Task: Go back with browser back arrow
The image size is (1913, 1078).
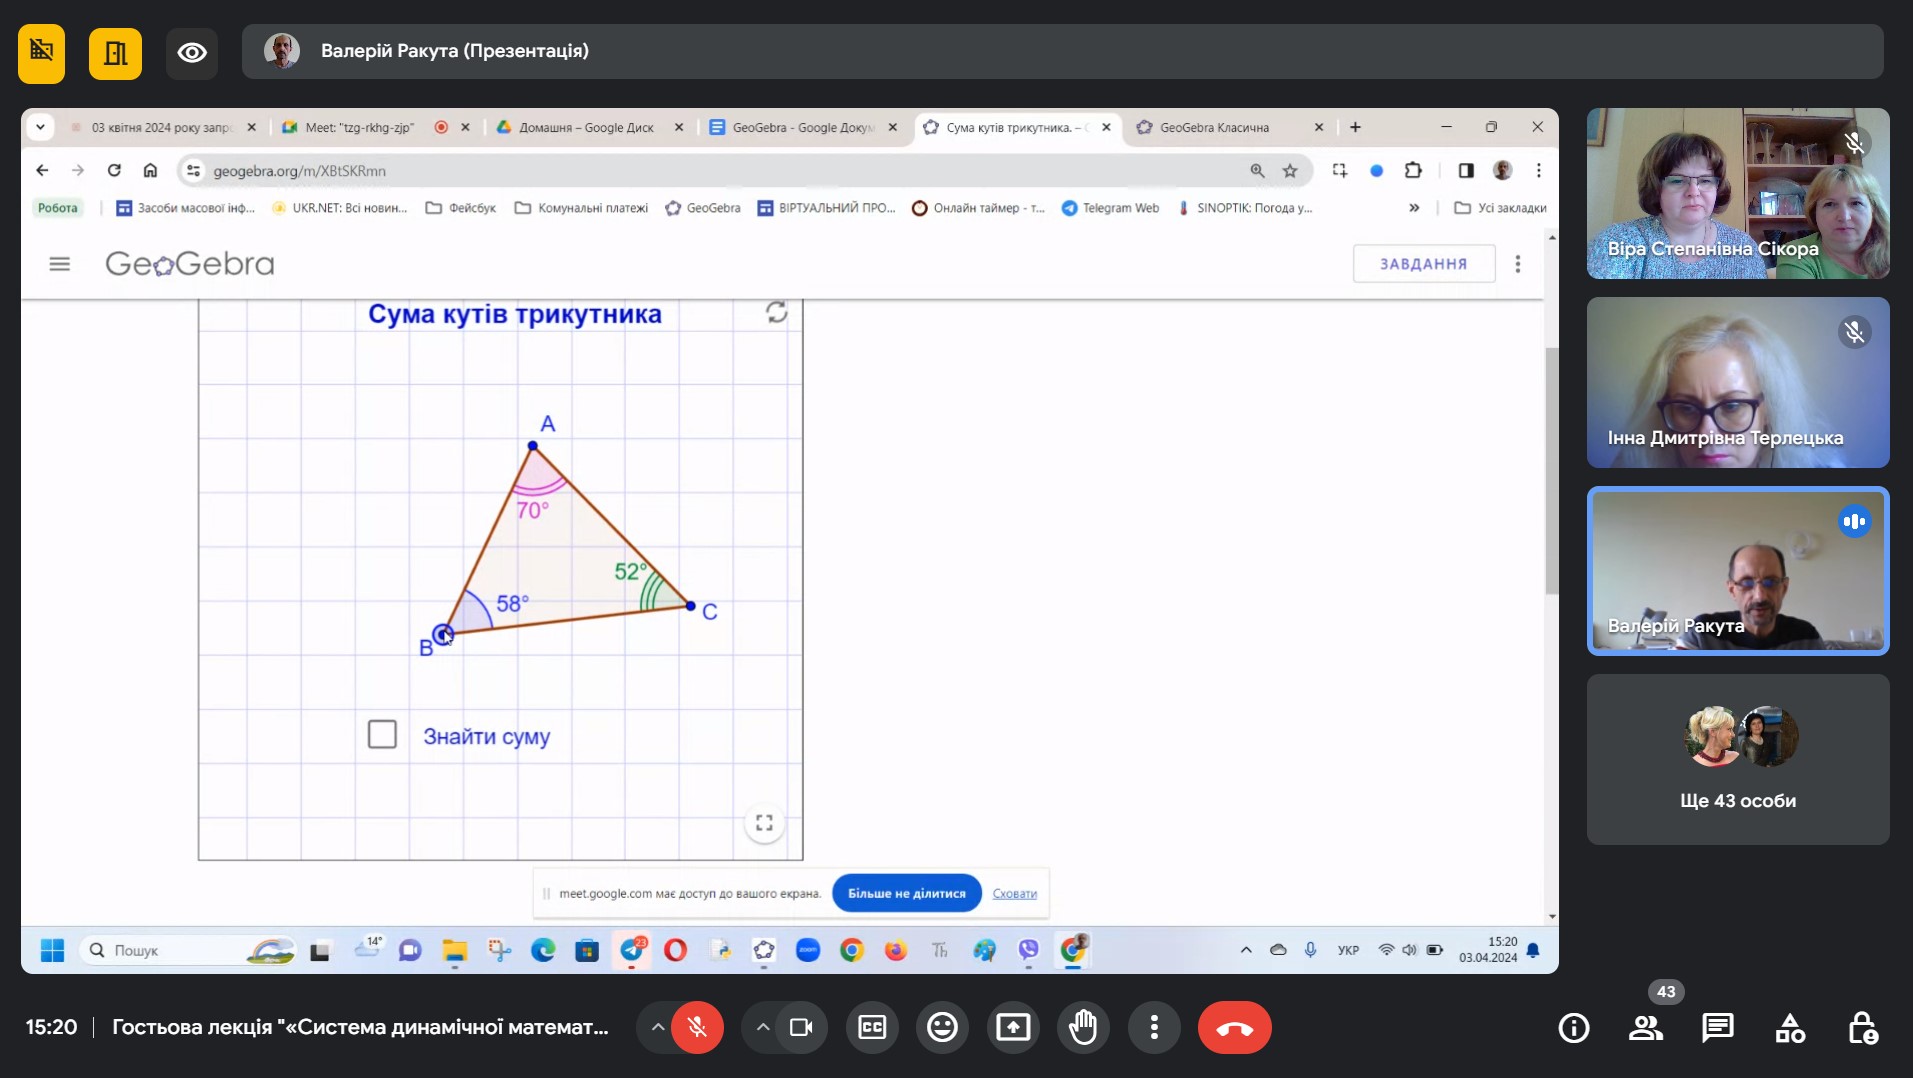Action: [42, 170]
